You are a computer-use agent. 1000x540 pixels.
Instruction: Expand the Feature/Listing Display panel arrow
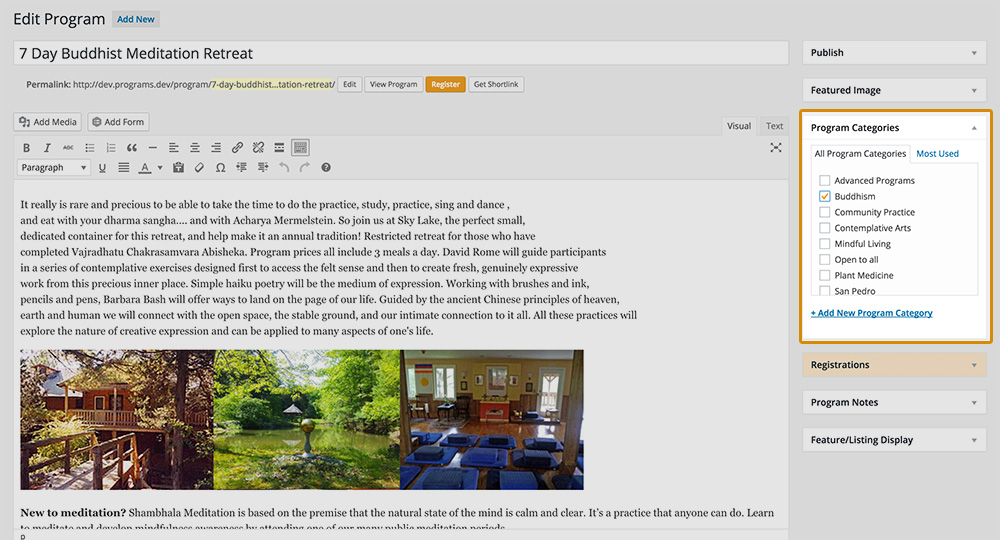[x=974, y=441]
